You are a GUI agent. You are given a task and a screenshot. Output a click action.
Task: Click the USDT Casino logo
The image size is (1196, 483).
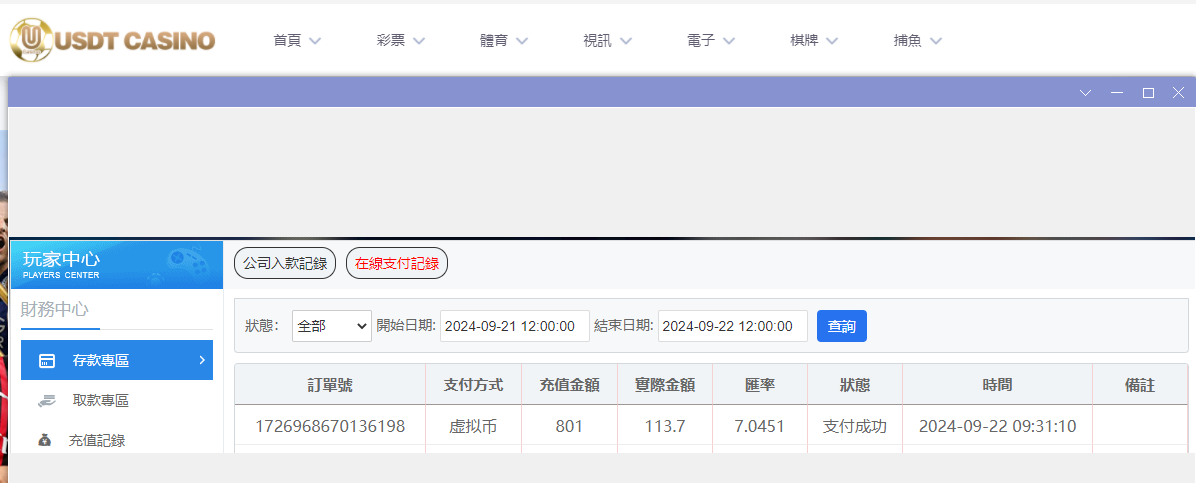[112, 40]
